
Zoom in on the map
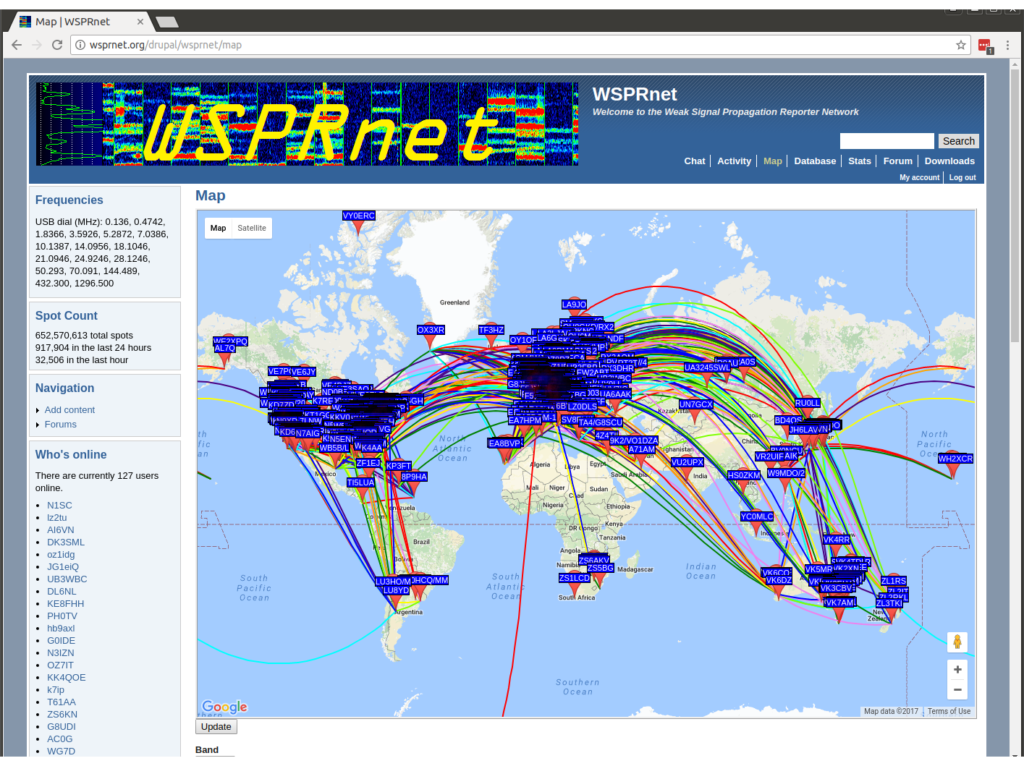(957, 669)
